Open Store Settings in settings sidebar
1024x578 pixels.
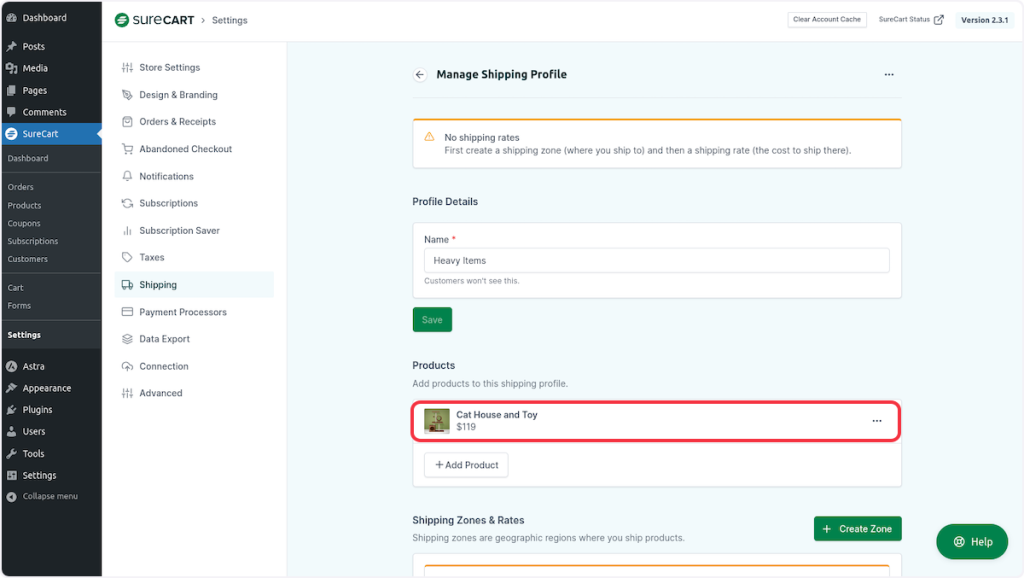pyautogui.click(x=169, y=68)
